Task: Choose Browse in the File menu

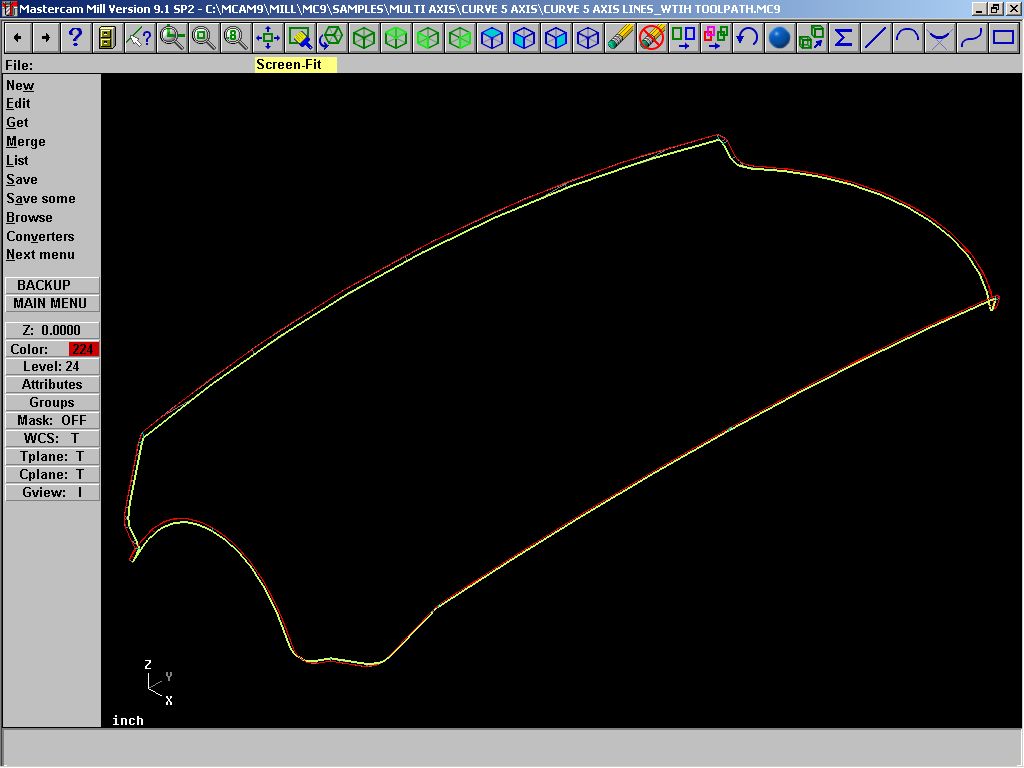Action: coord(29,217)
